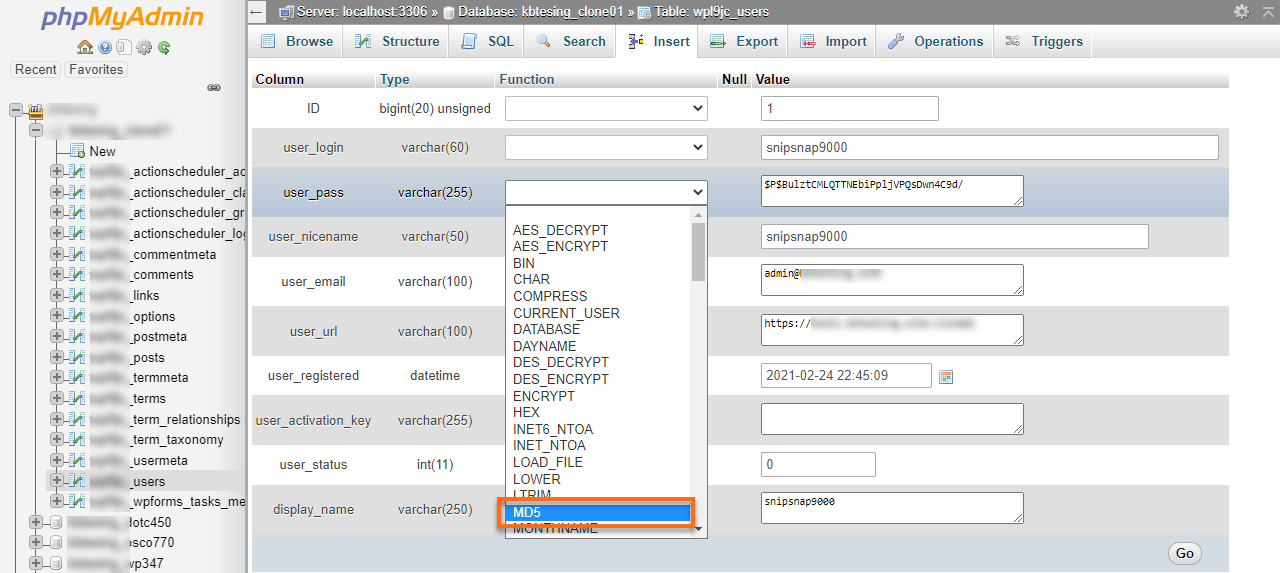1280x573 pixels.
Task: Click the _users table icon
Action: (77, 482)
